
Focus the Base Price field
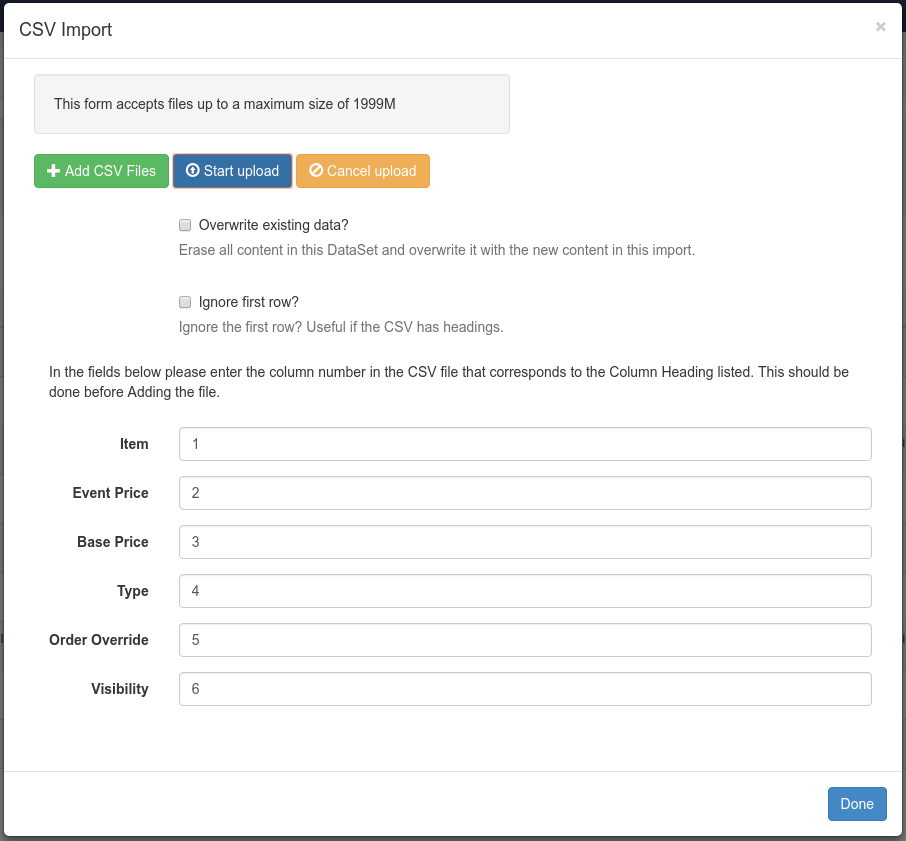(525, 542)
